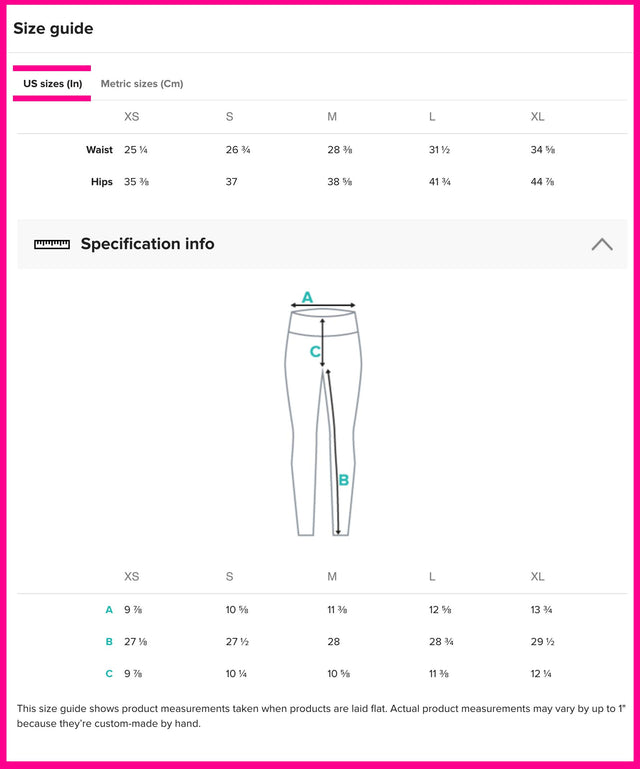Click the teal B row label in specification table

coord(109,641)
